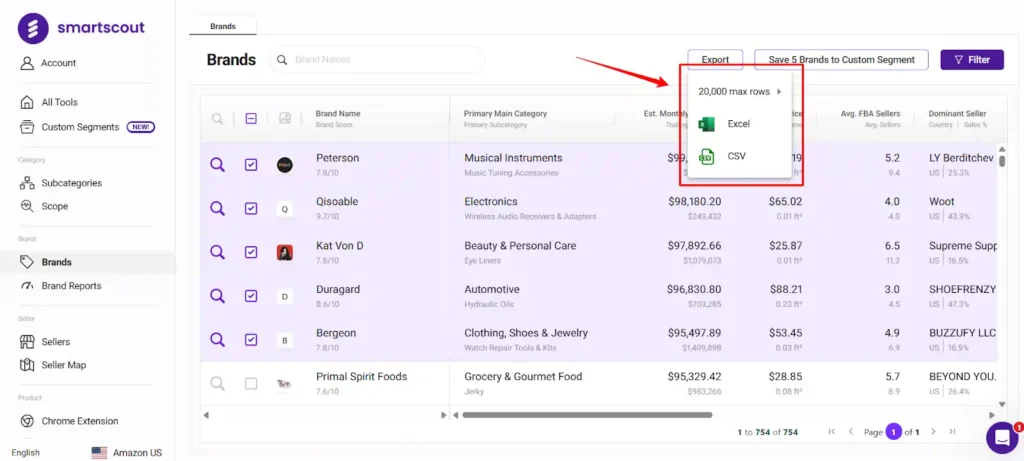Click the Brands tag icon

(27, 262)
